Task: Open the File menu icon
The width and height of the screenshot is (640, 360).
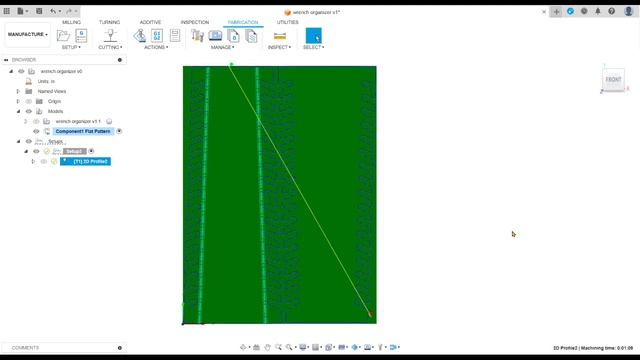Action: pyautogui.click(x=20, y=11)
